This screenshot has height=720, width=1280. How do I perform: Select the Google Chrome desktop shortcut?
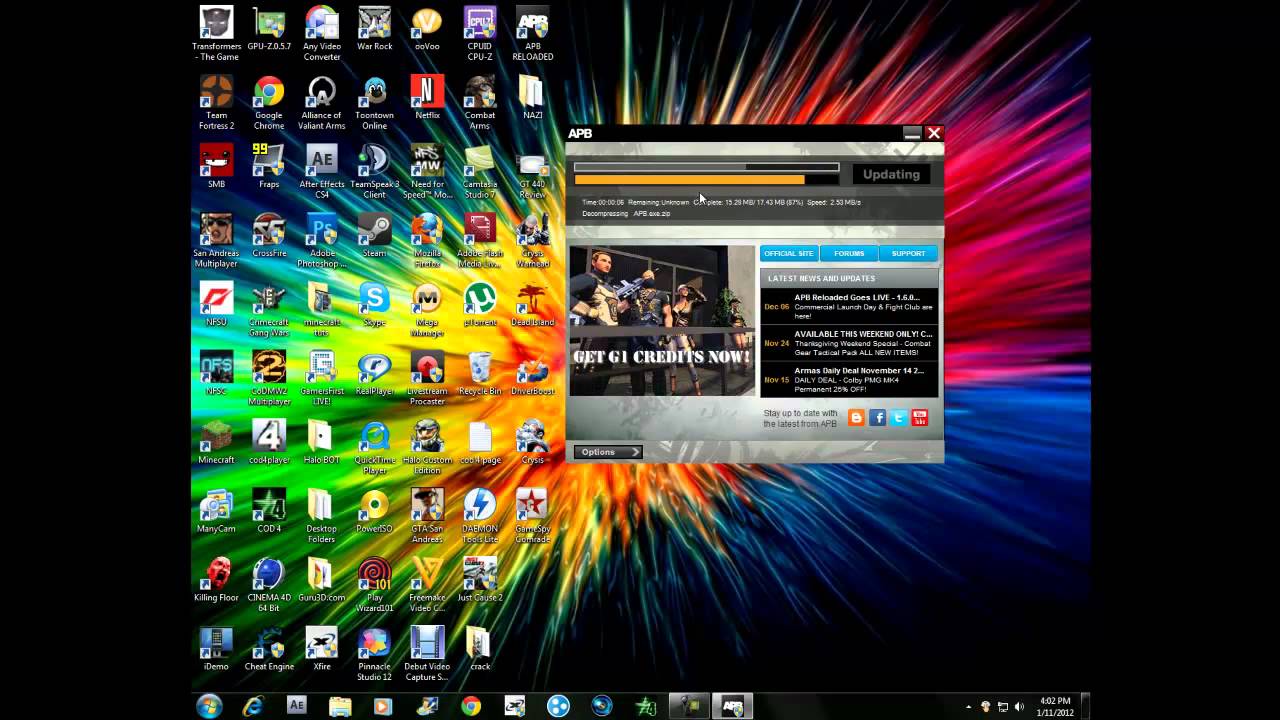point(269,103)
